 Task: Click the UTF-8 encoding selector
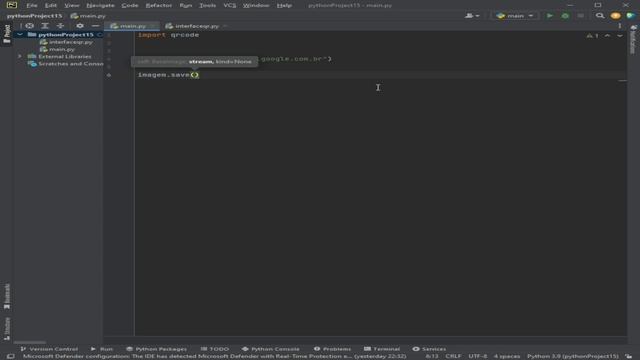click(478, 356)
